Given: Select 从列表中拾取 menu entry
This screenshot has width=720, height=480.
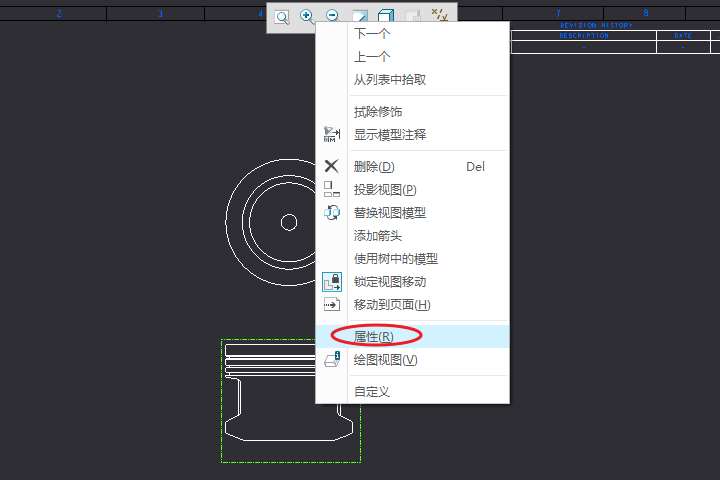Looking at the screenshot, I should click(x=412, y=79).
